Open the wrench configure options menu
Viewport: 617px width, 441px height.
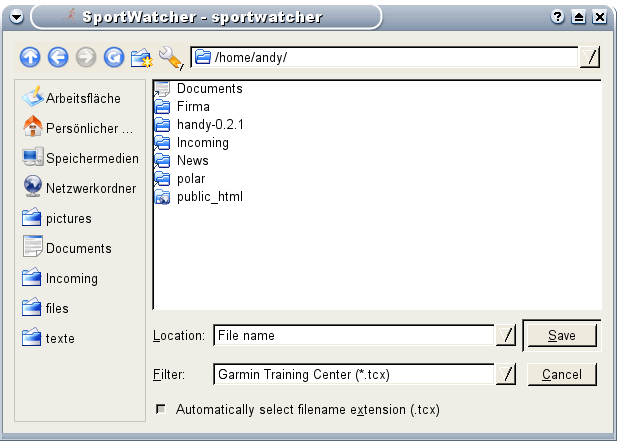coord(171,58)
